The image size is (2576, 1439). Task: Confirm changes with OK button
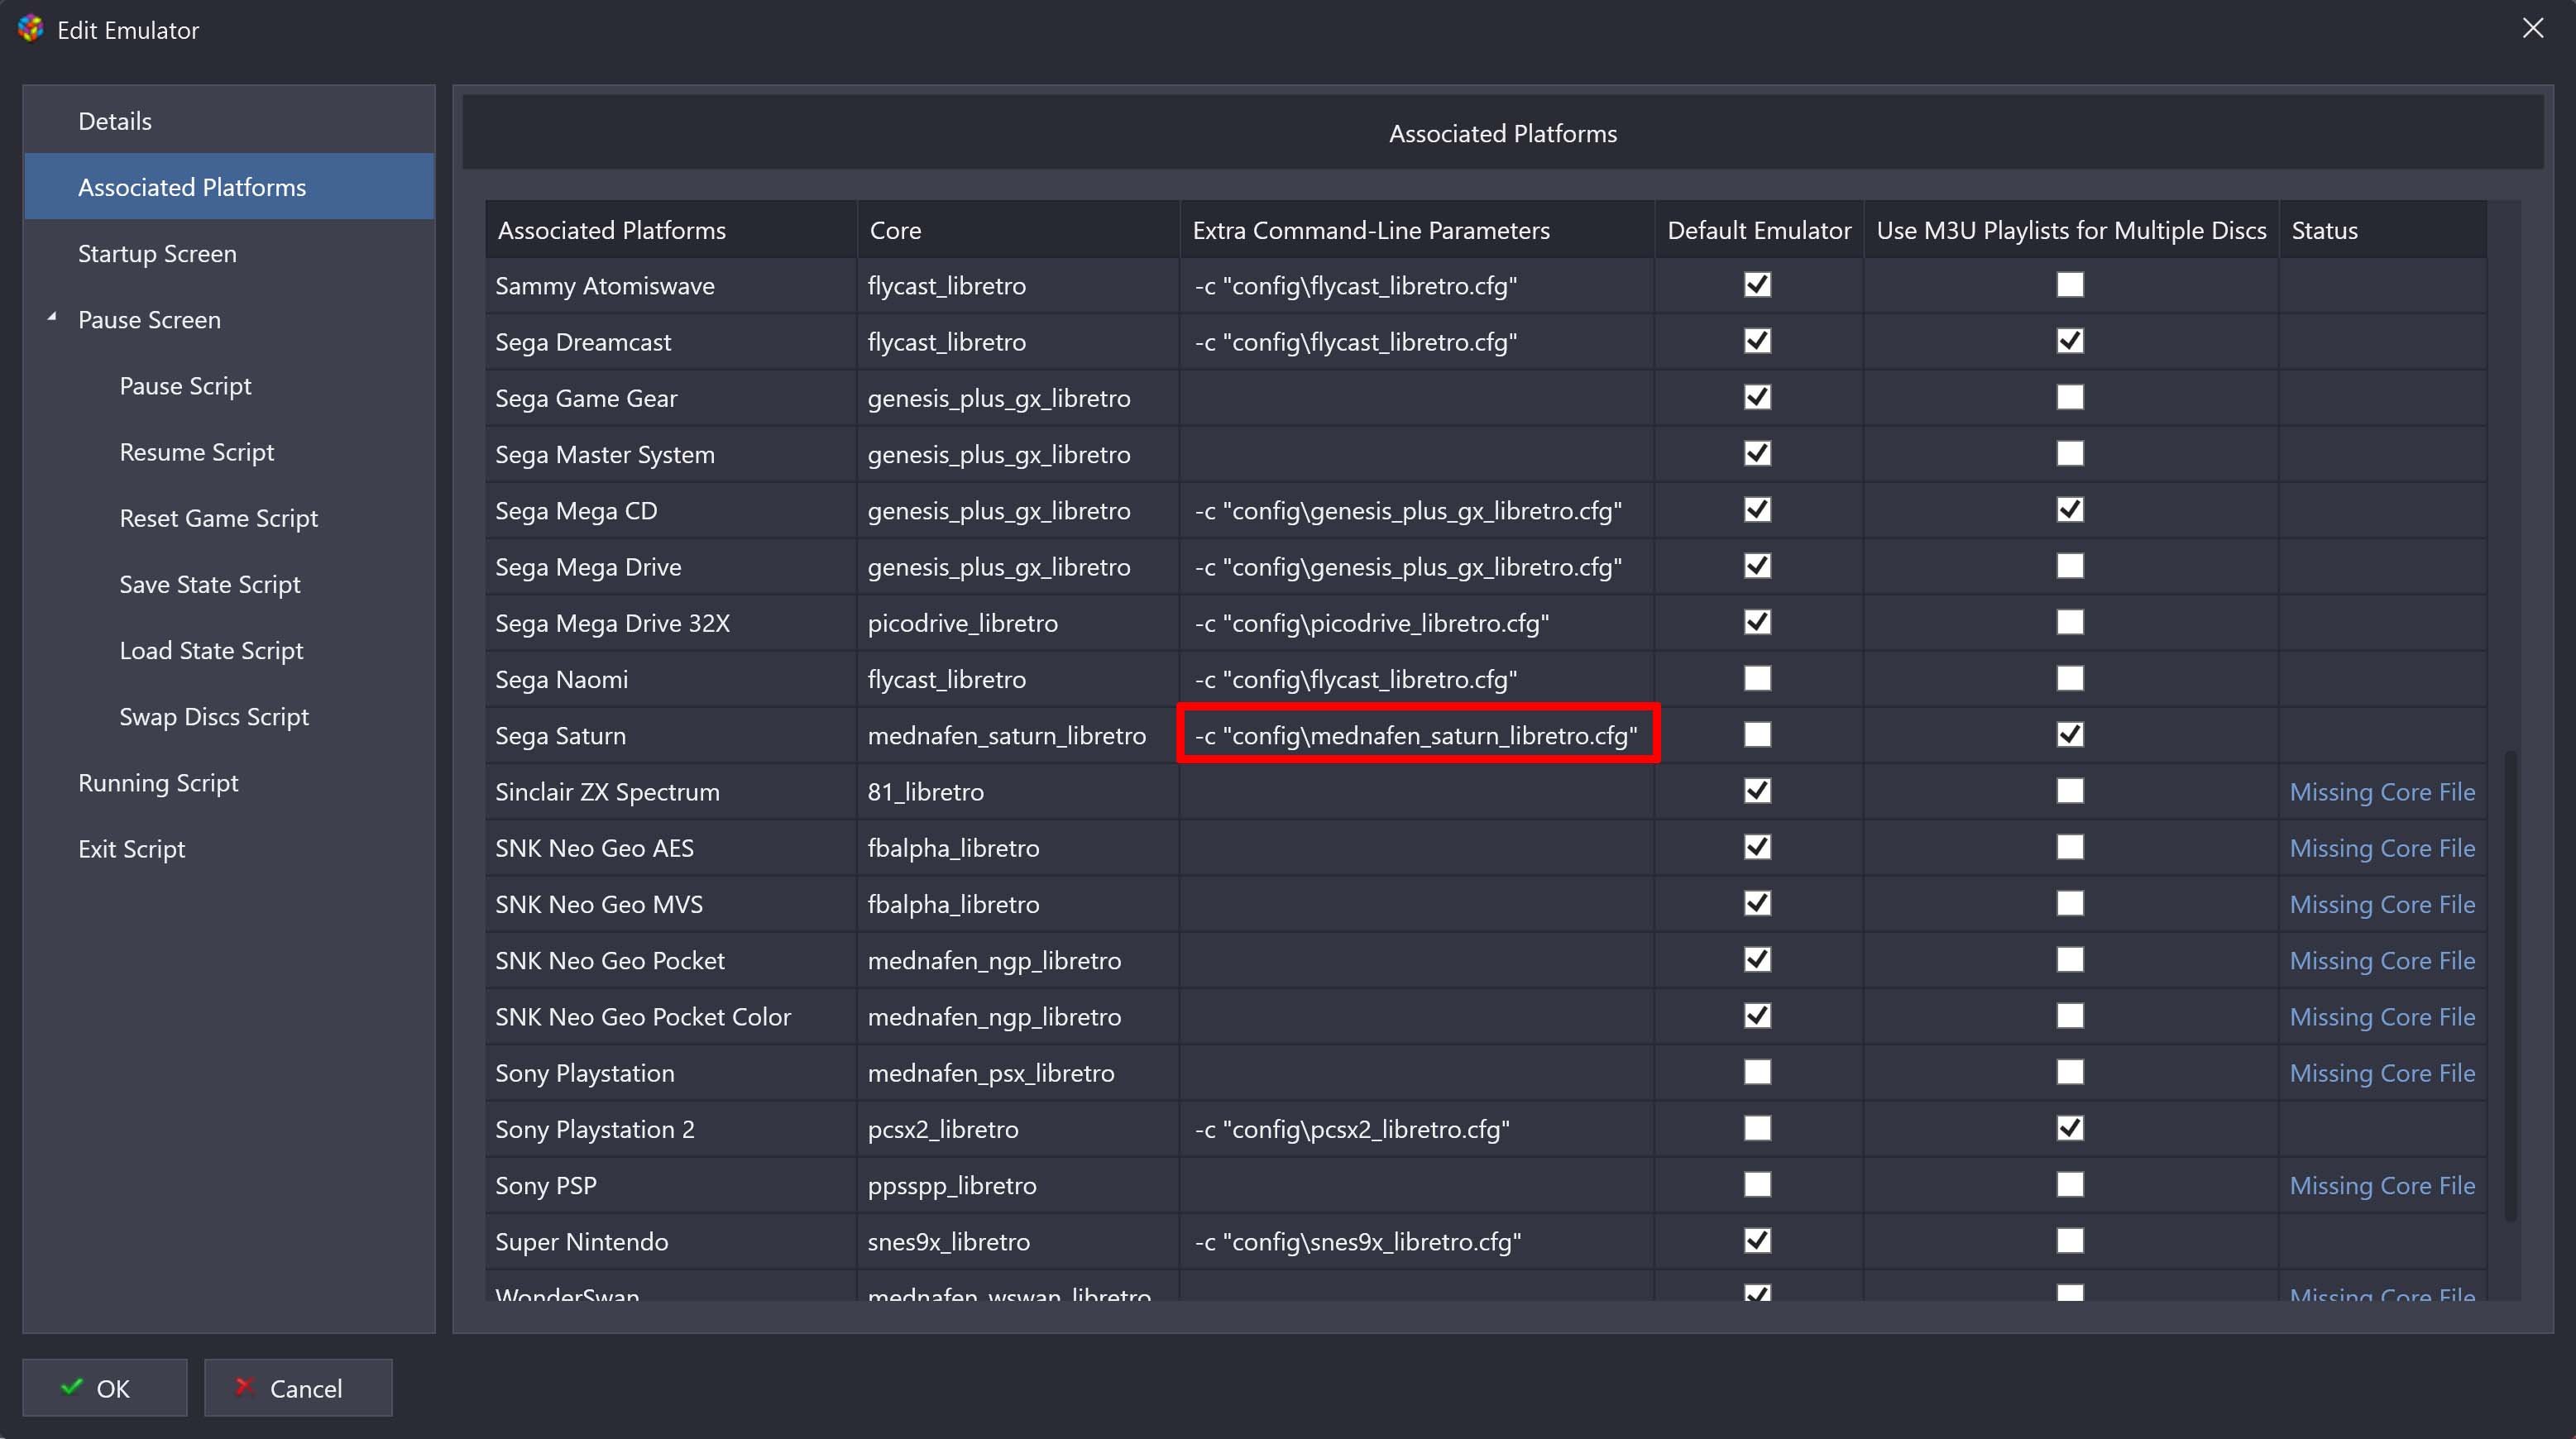[105, 1388]
